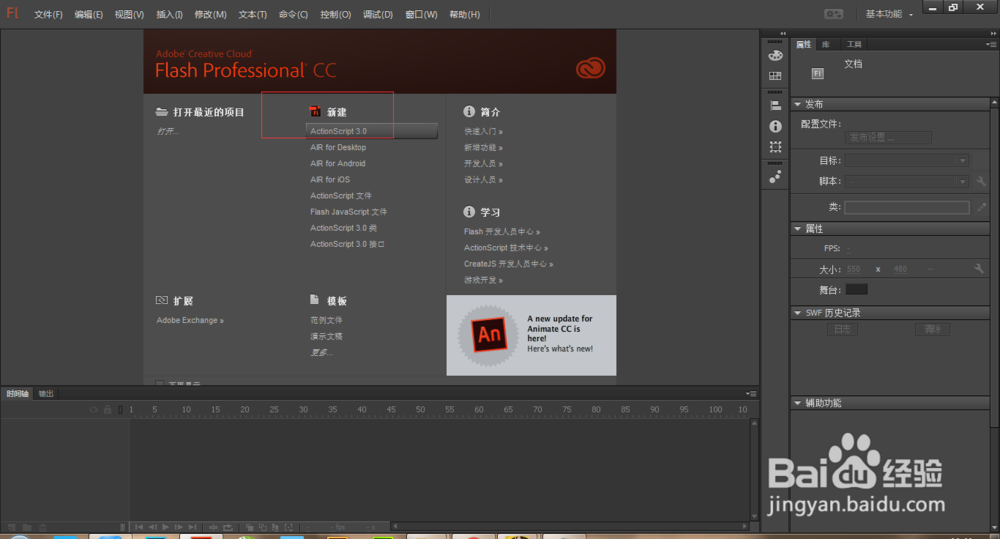
Task: Open the 文件(F) menu
Action: pos(48,15)
